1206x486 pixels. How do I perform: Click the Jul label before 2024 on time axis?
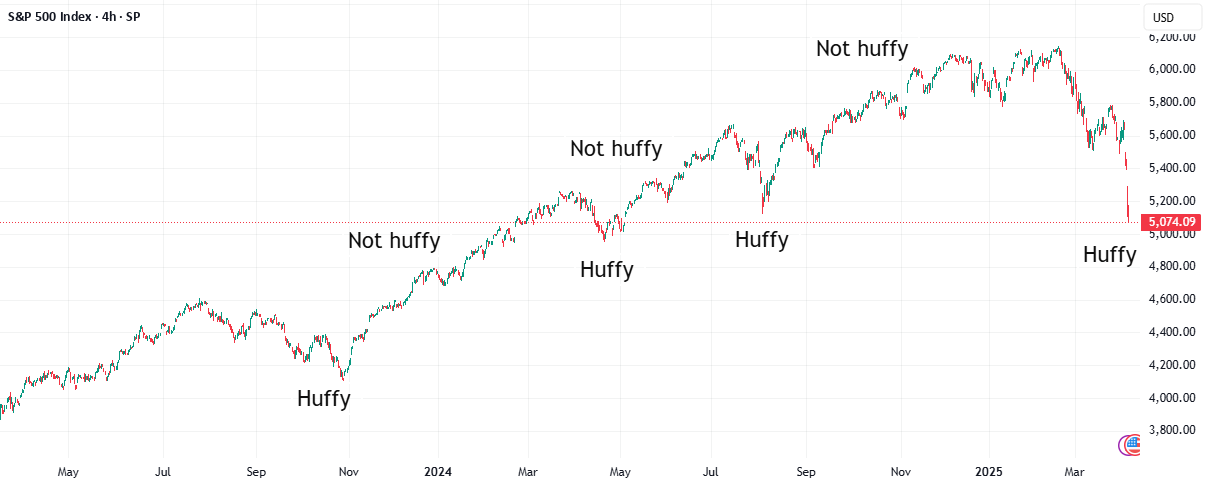[163, 470]
